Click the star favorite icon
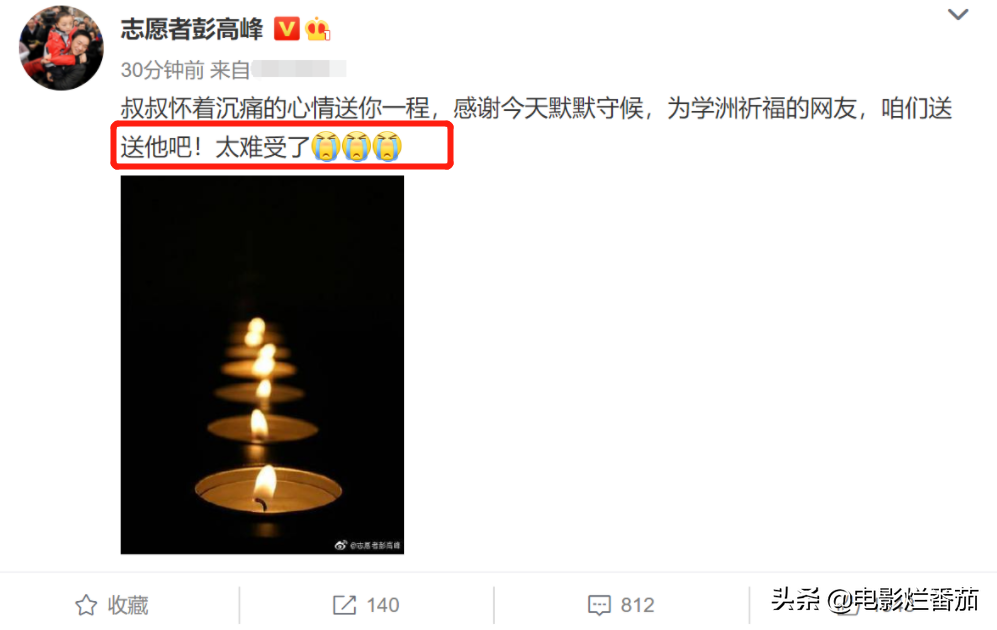Screen dimensions: 997x630 (86, 605)
